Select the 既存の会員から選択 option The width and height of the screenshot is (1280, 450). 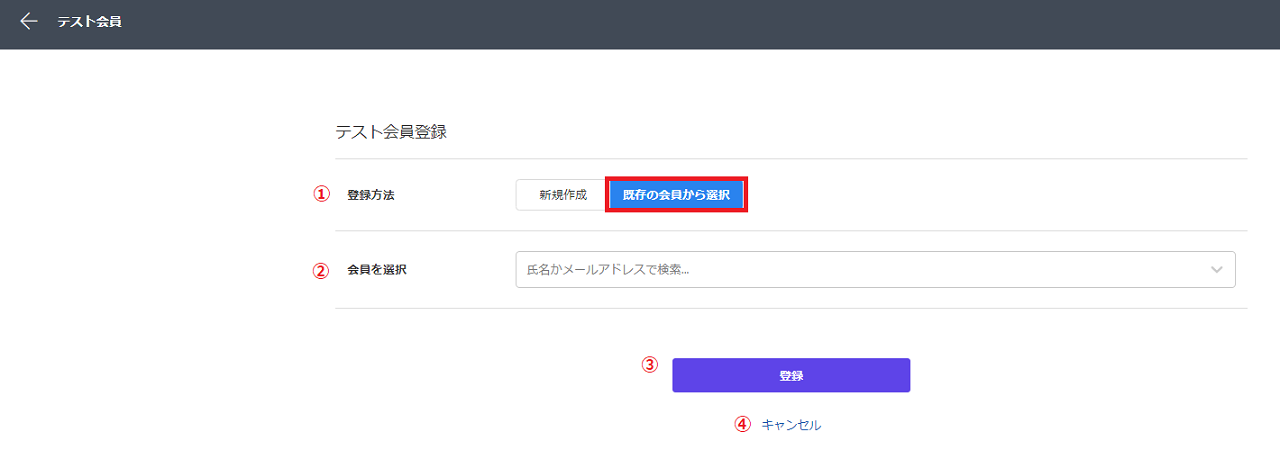[x=676, y=195]
